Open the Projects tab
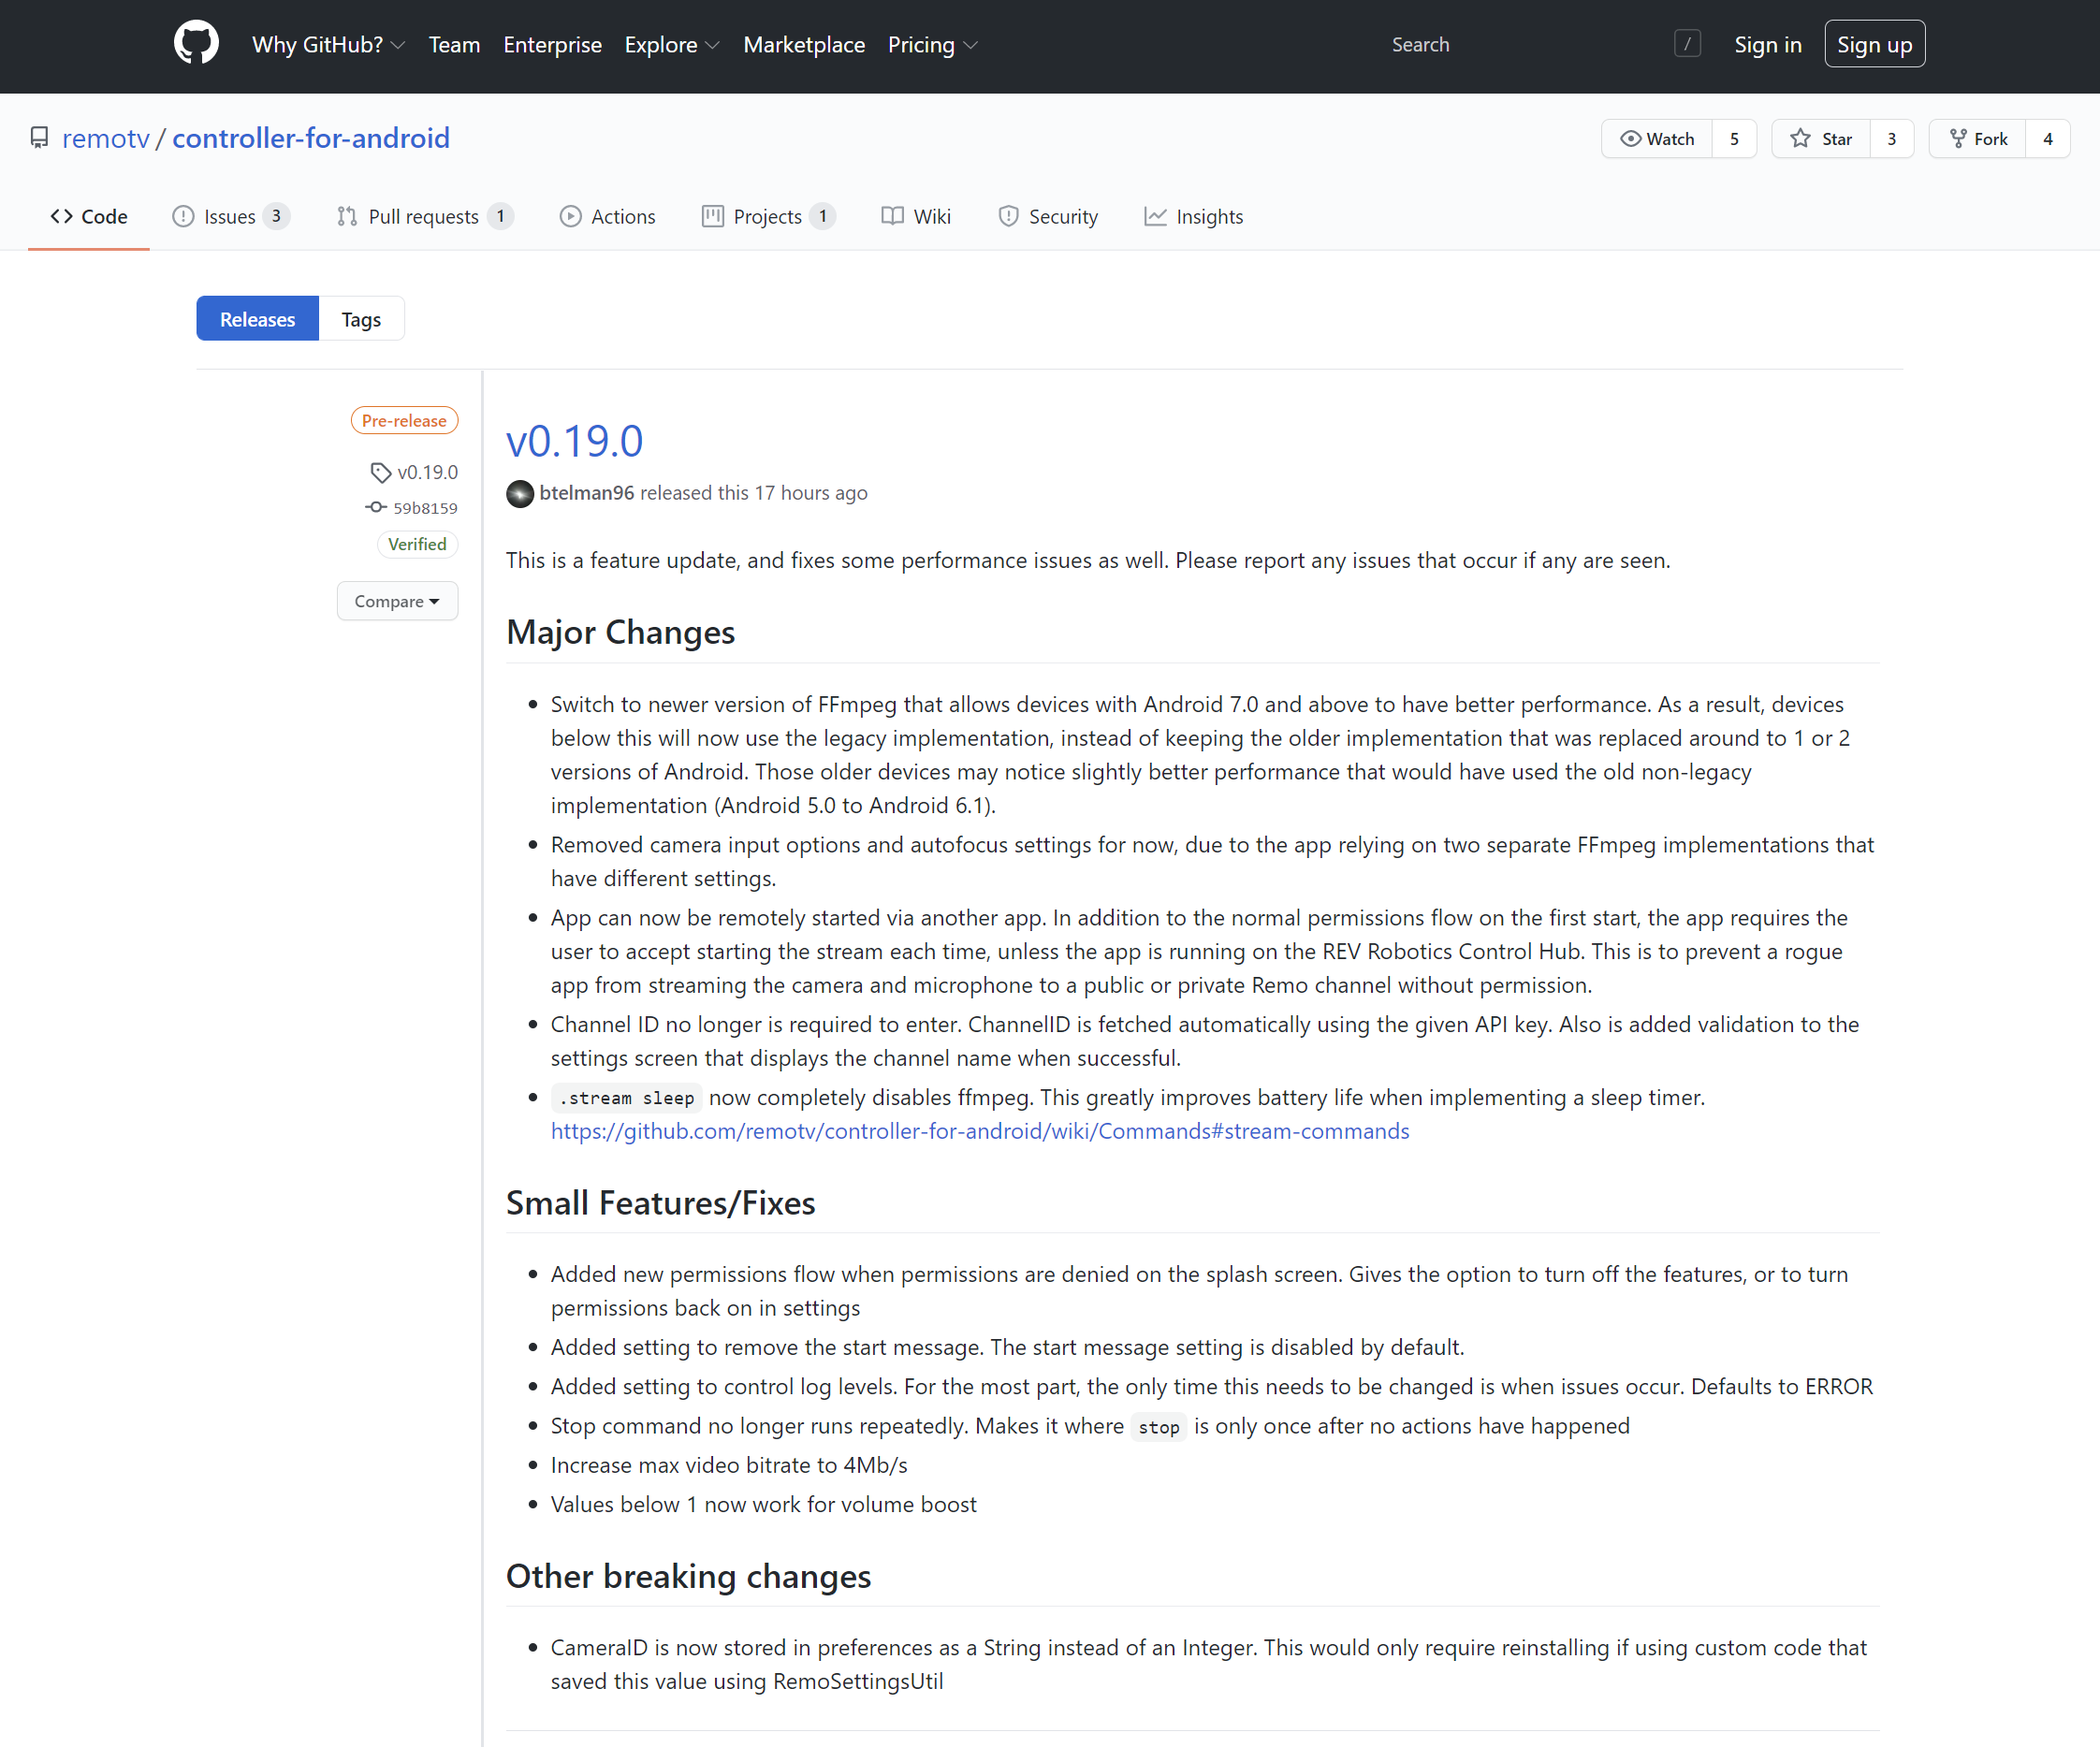 click(769, 216)
